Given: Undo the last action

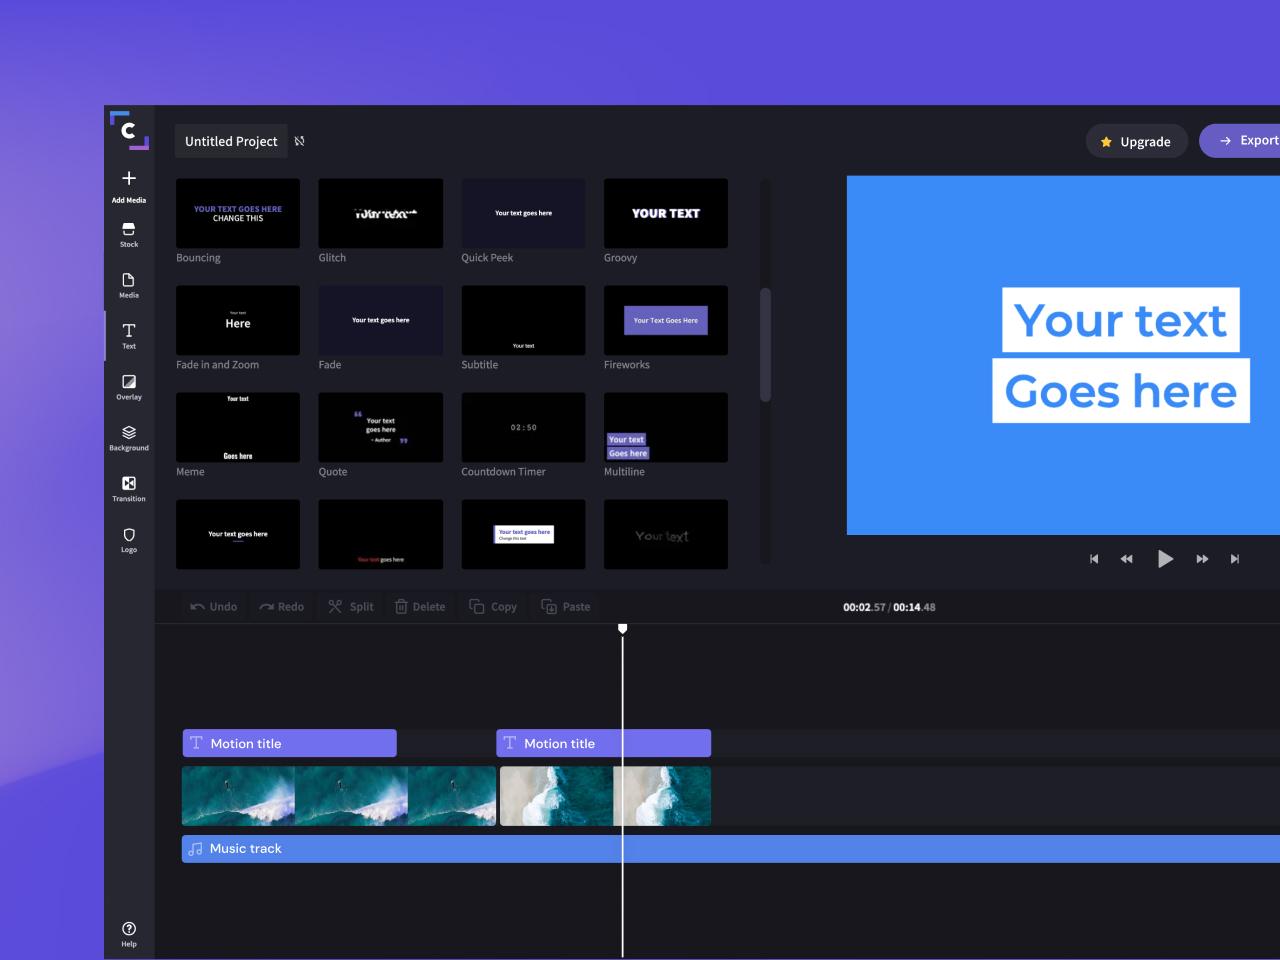Looking at the screenshot, I should pyautogui.click(x=213, y=606).
